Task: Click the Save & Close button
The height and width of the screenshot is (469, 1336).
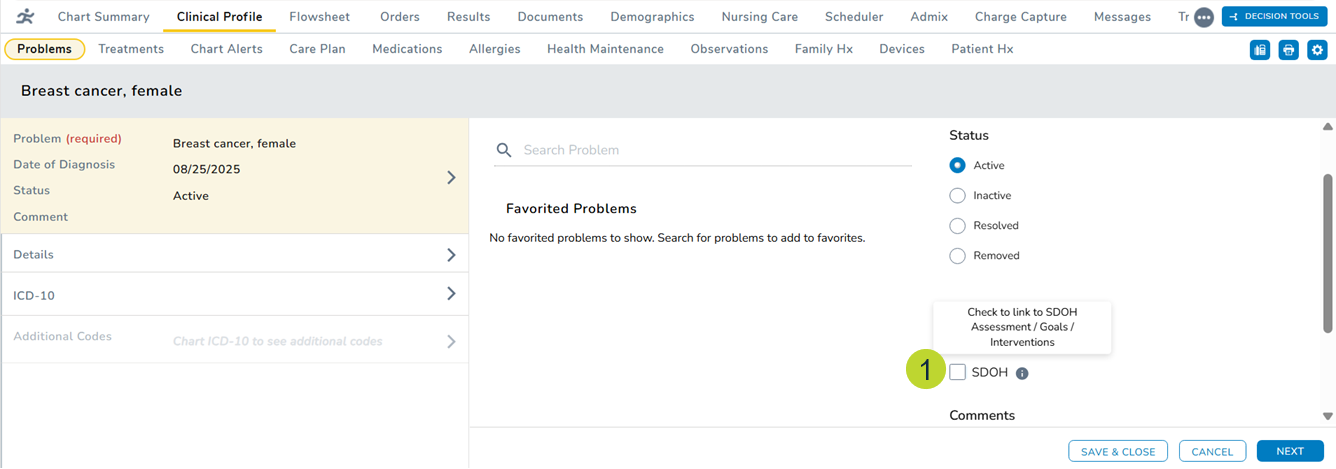Action: pyautogui.click(x=1117, y=451)
